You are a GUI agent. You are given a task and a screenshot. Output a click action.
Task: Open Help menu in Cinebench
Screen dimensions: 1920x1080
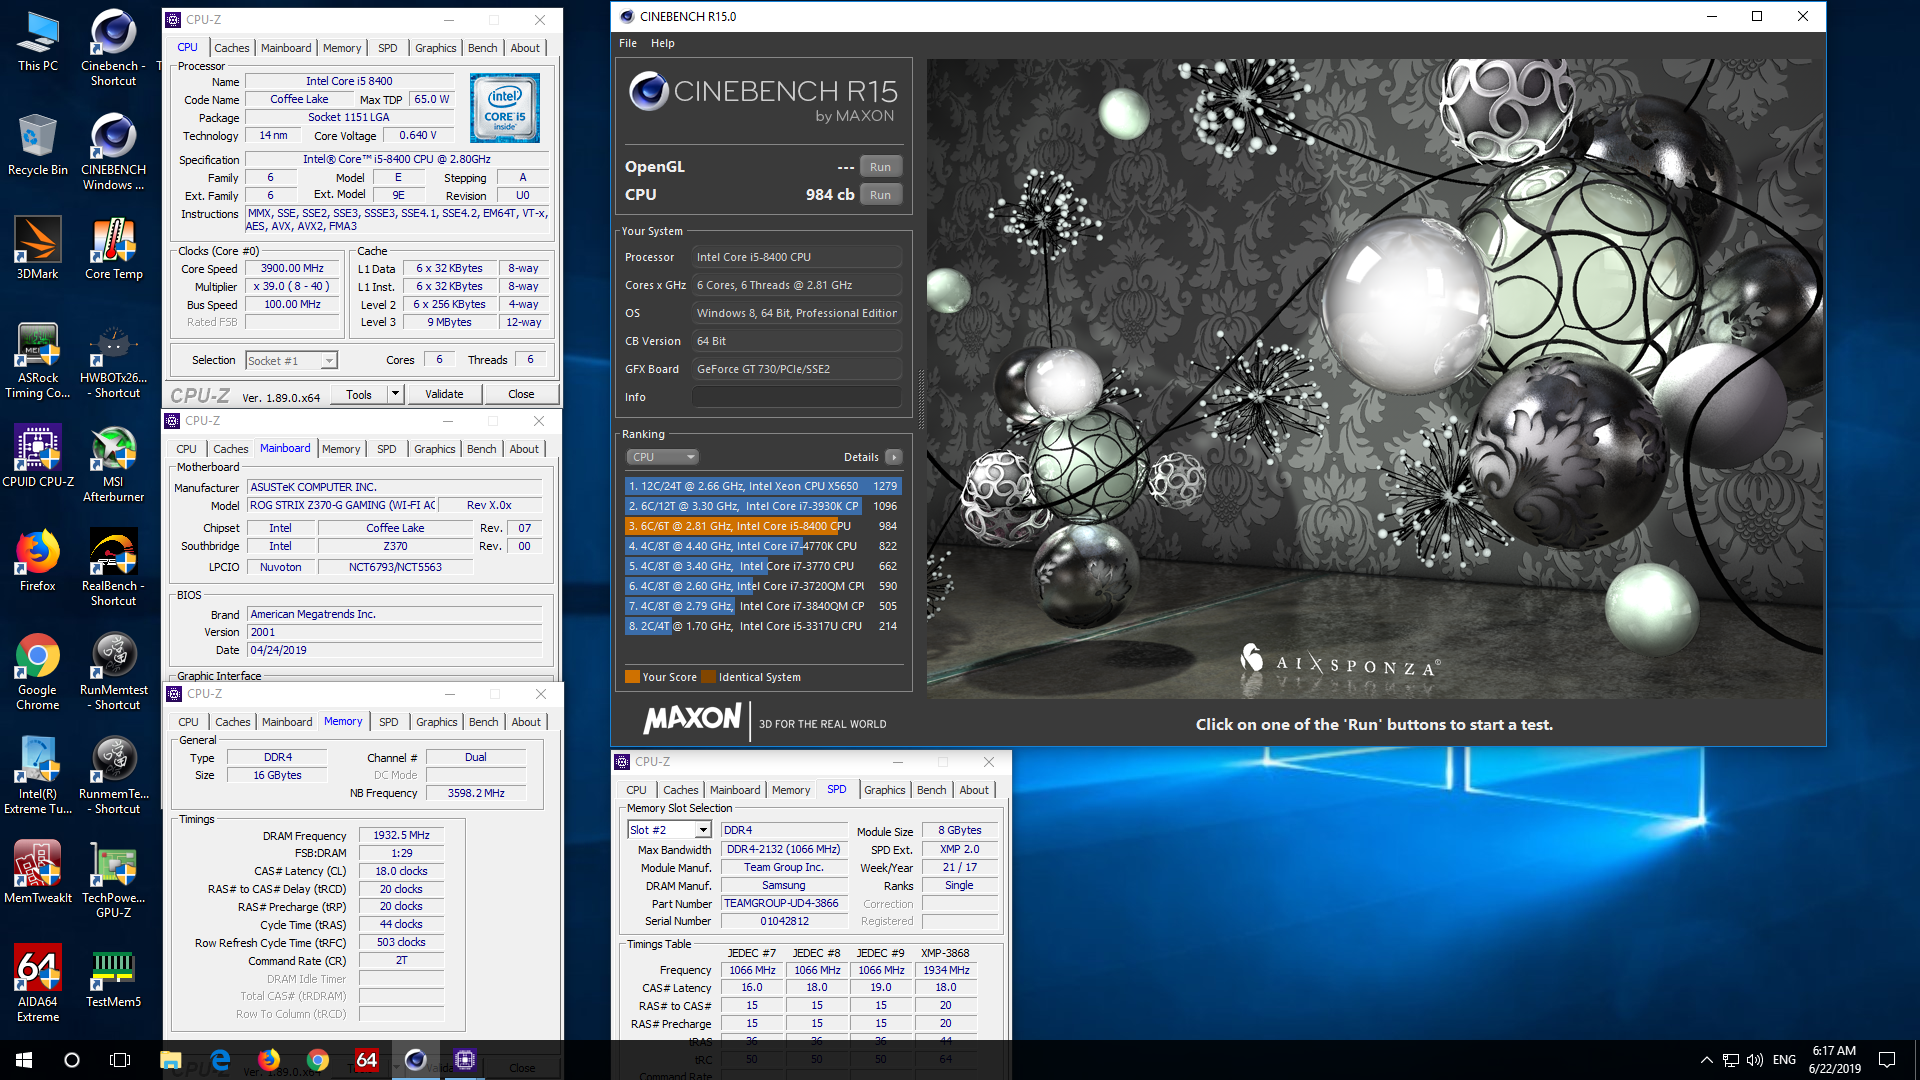point(663,43)
